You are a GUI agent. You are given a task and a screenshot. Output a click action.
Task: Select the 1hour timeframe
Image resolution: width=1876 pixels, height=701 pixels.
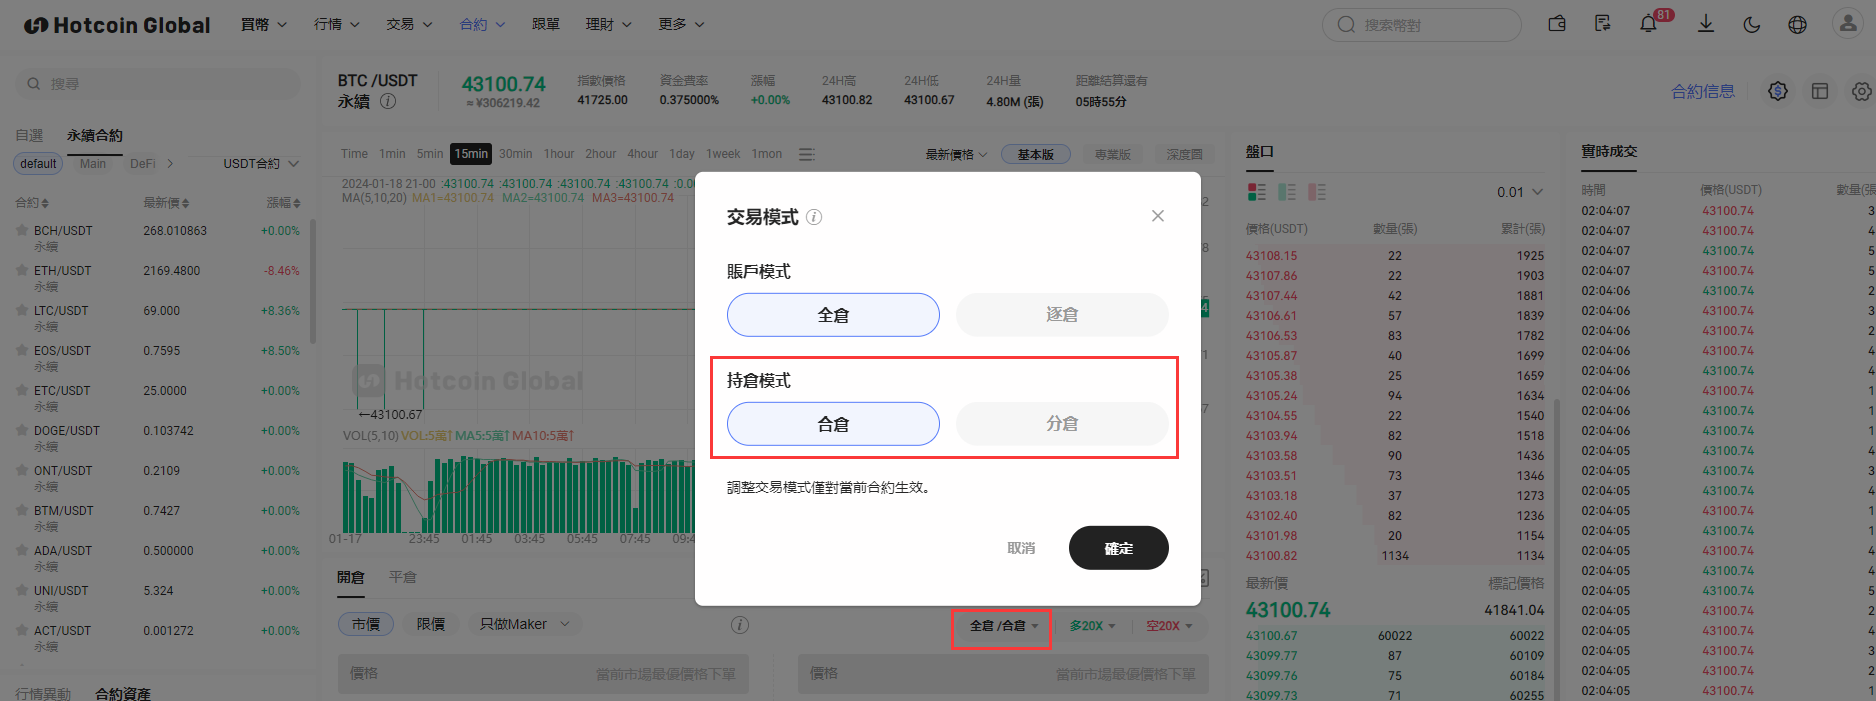point(559,154)
